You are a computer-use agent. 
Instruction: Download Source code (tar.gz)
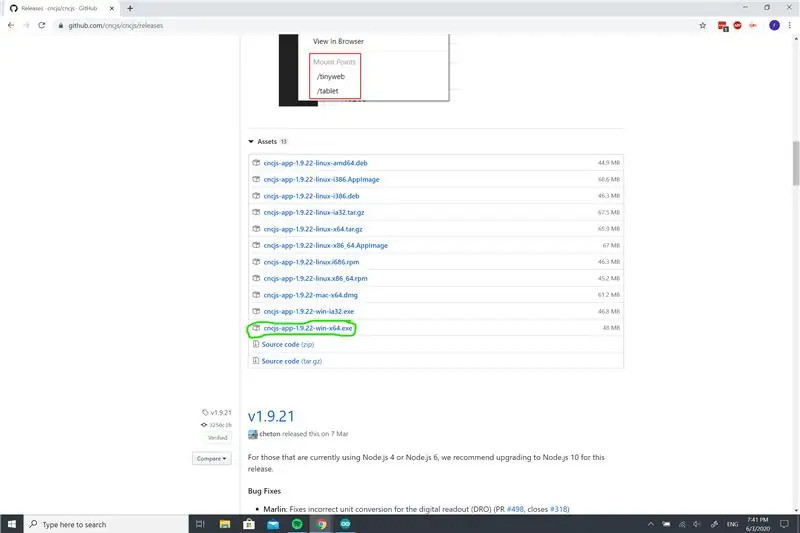291,361
